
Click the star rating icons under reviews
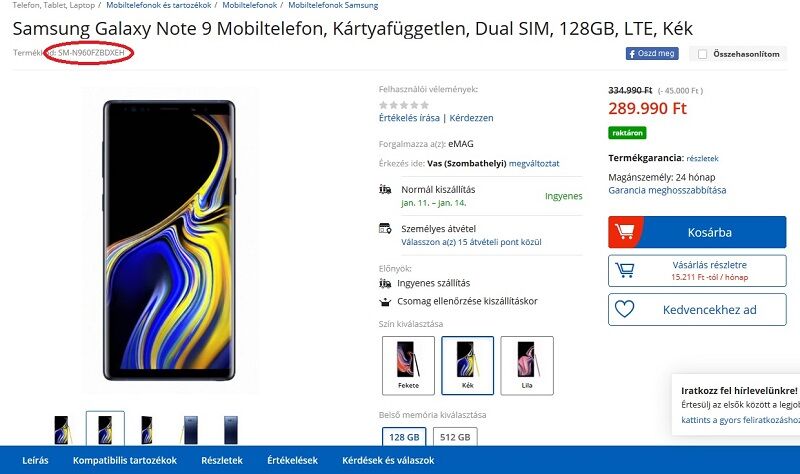(404, 105)
